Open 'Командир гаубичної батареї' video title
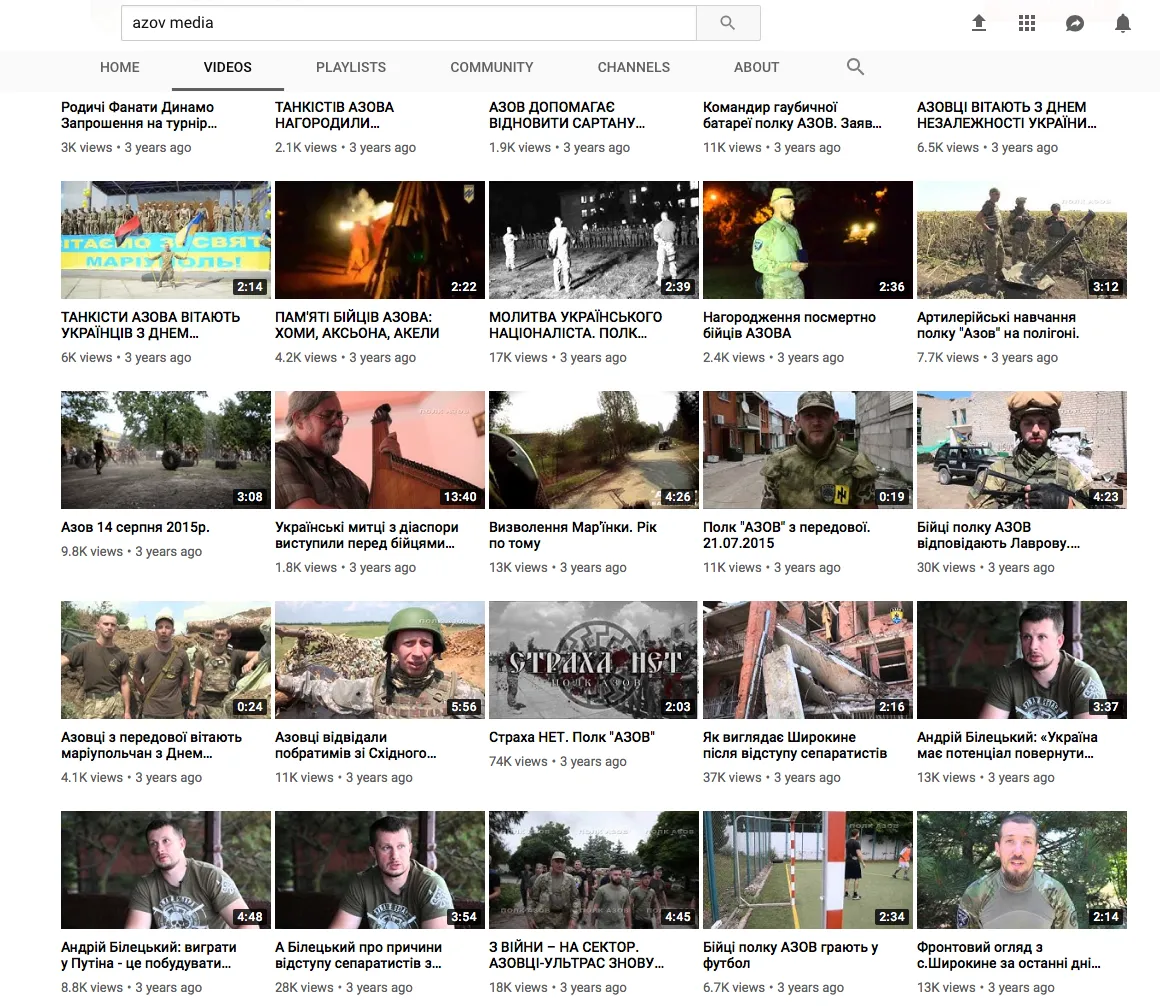Viewport: 1160px width, 1006px height. [792, 115]
